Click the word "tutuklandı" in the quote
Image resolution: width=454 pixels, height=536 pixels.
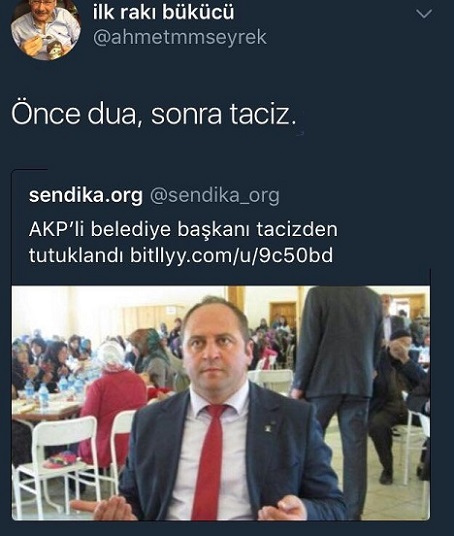(x=76, y=255)
